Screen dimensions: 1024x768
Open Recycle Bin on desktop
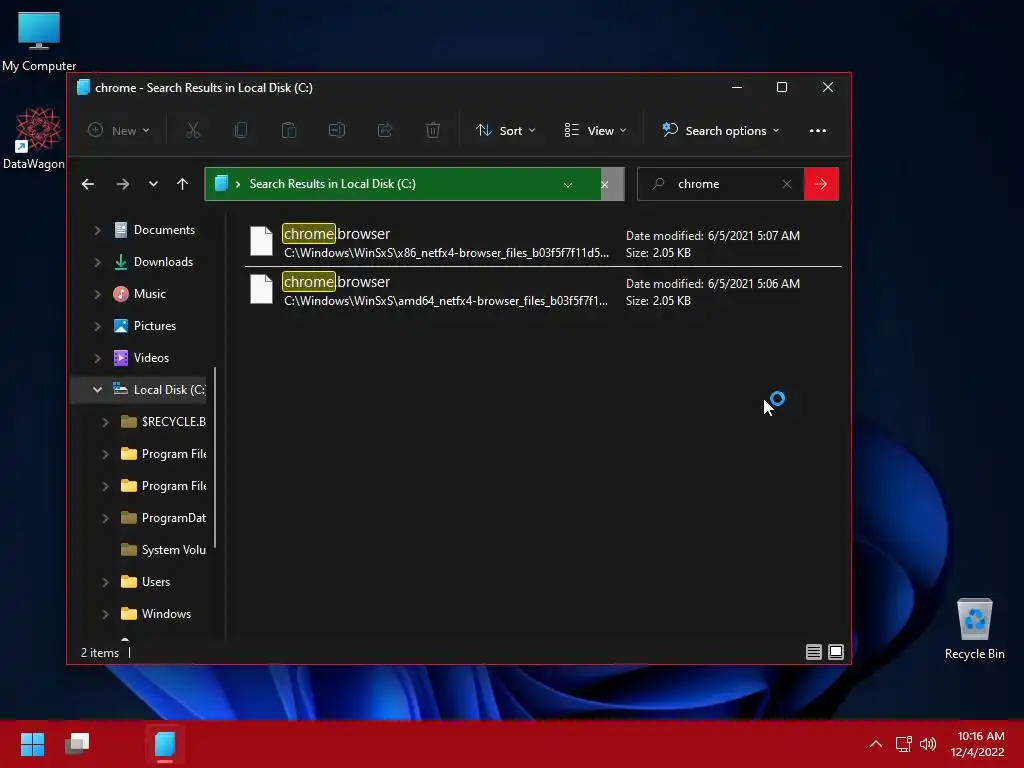pyautogui.click(x=974, y=630)
